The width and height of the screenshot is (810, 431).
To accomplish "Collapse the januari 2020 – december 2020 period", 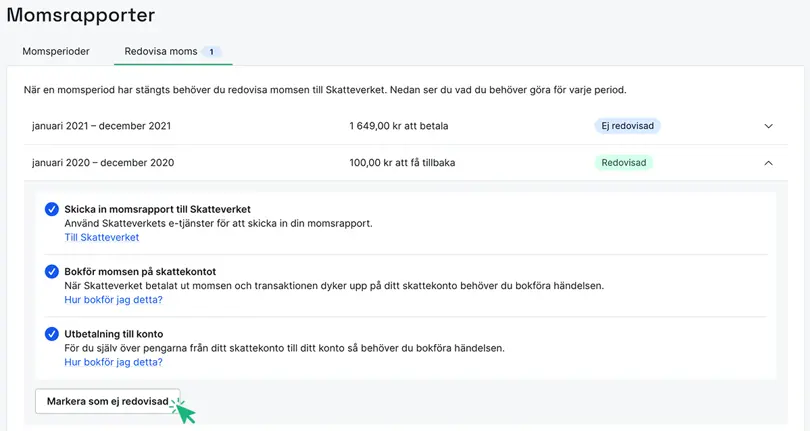I will 768,163.
